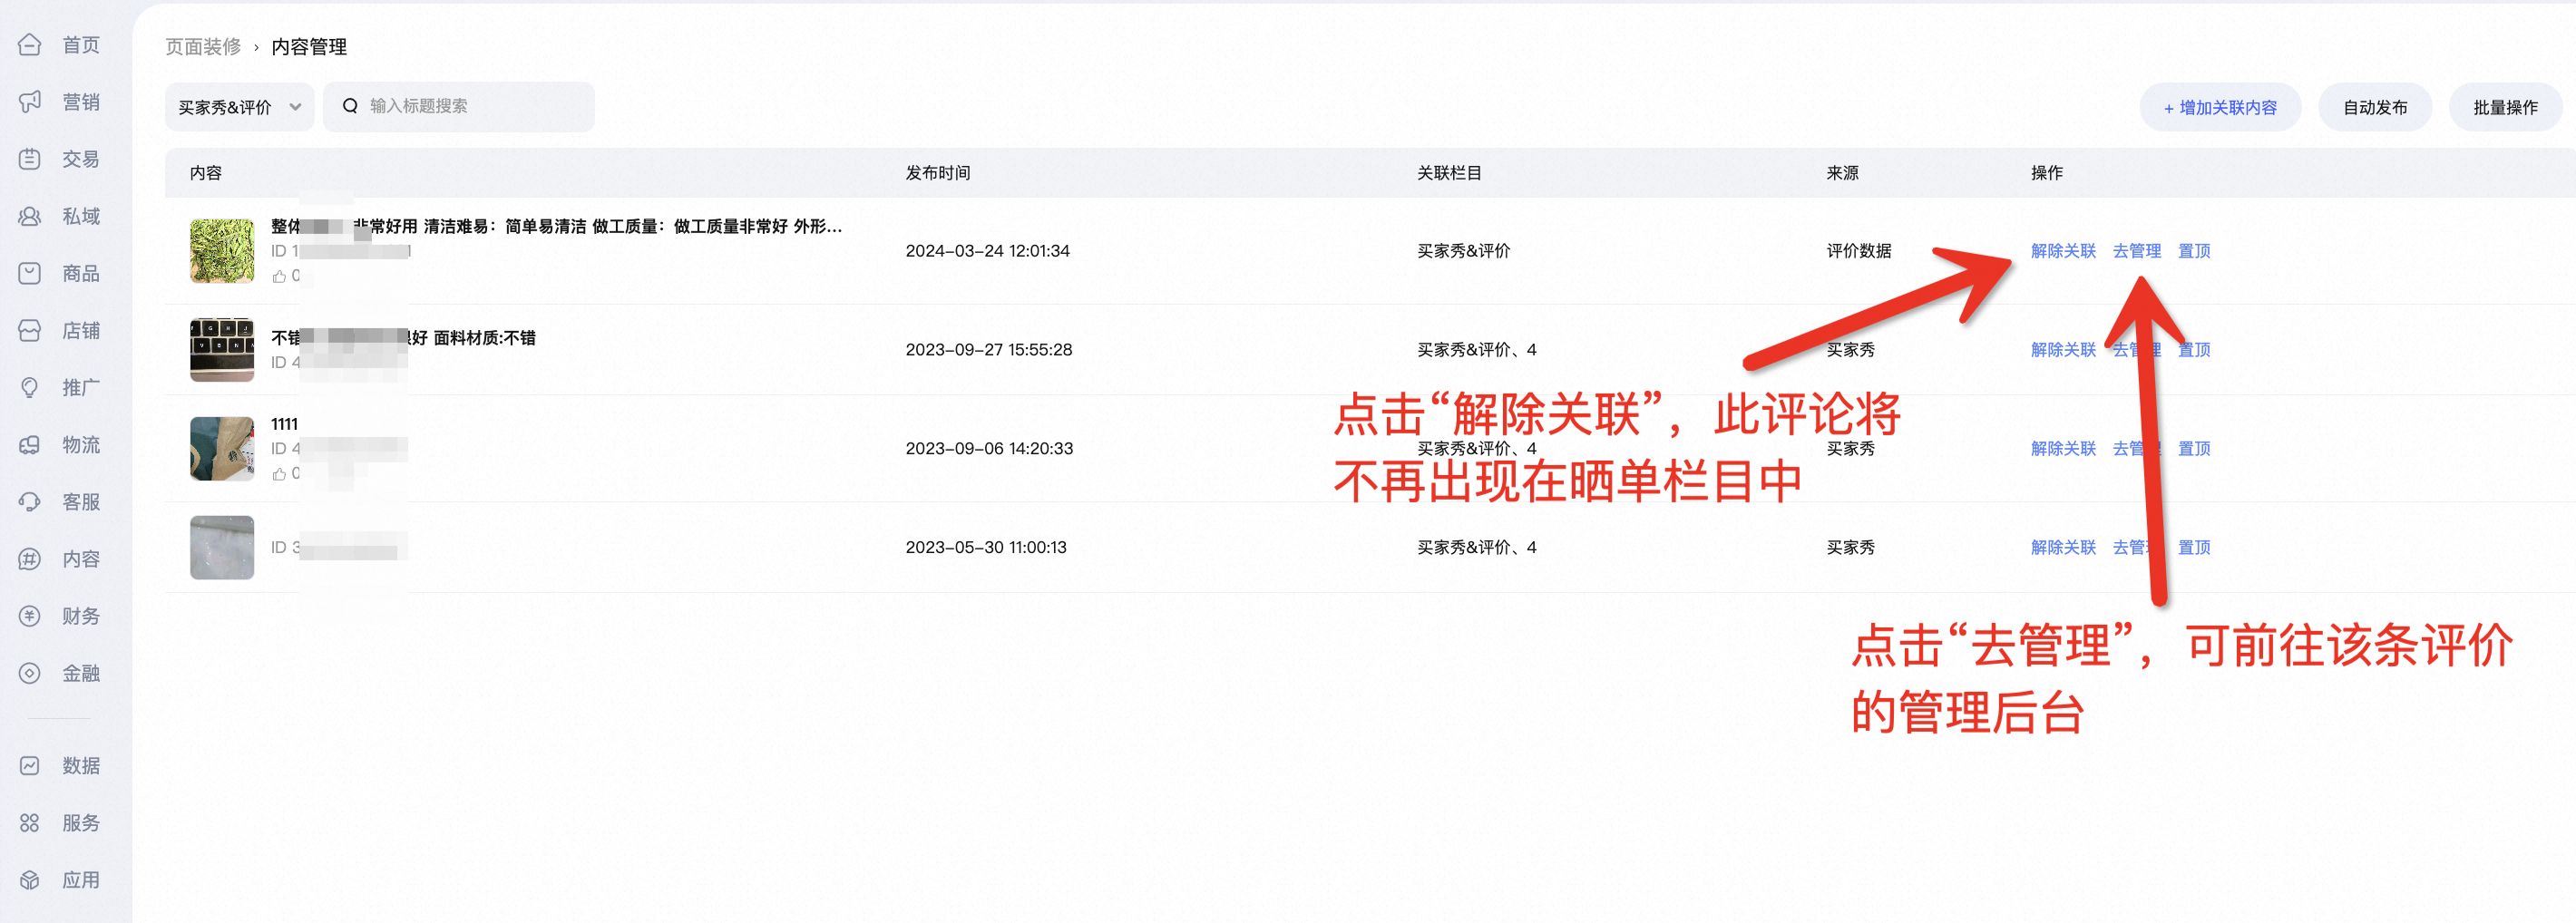The image size is (2576, 923).
Task: Focus the 输入标题搜索 search field
Action: (x=459, y=107)
